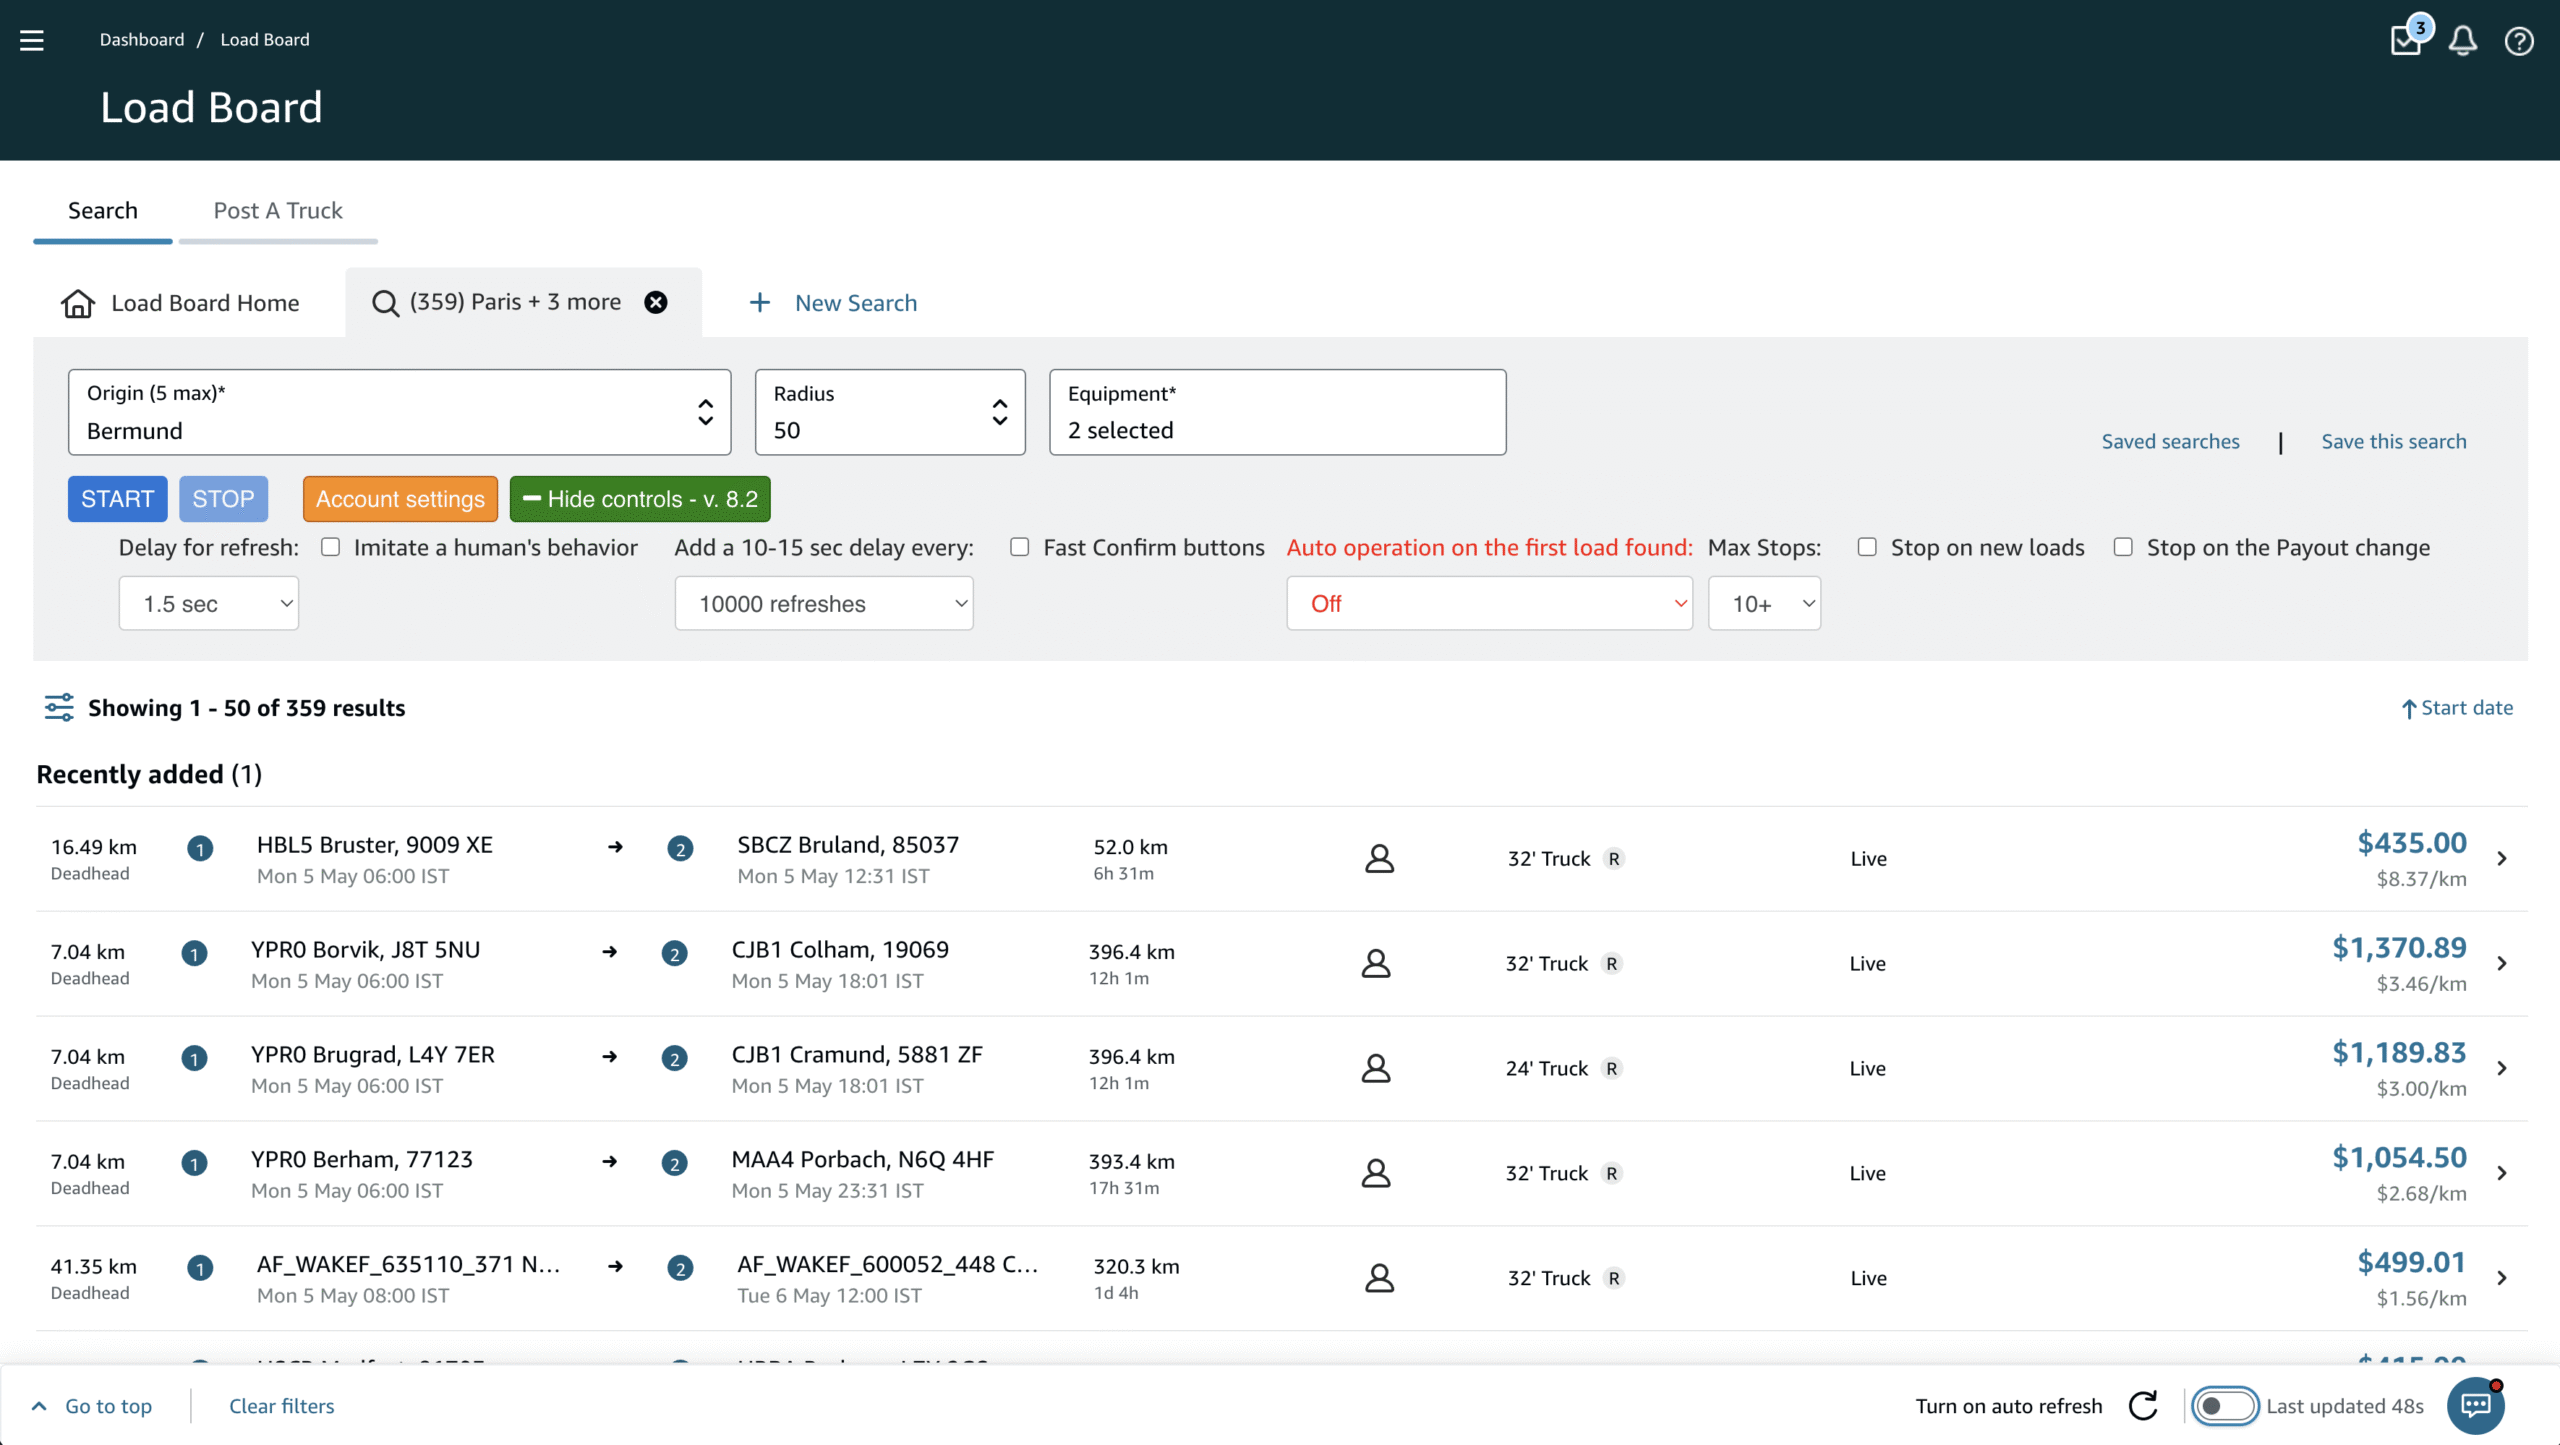Close the Paris + 3 more search tab
The width and height of the screenshot is (2560, 1445).
(656, 302)
